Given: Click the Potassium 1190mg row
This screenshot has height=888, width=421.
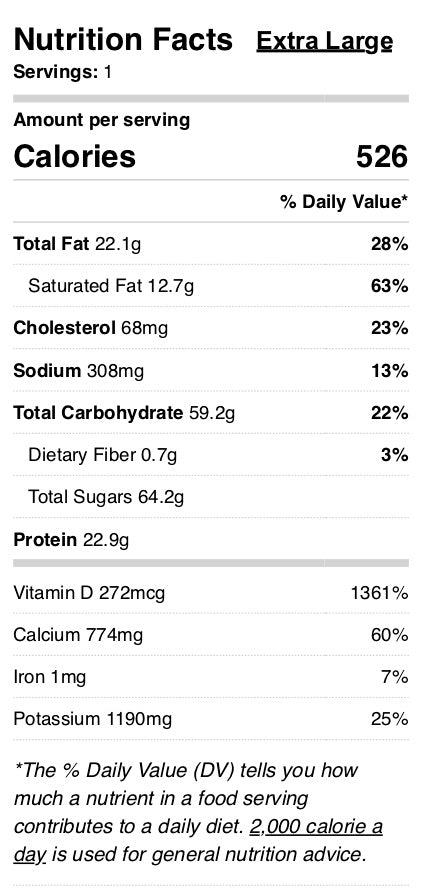Looking at the screenshot, I should [211, 719].
